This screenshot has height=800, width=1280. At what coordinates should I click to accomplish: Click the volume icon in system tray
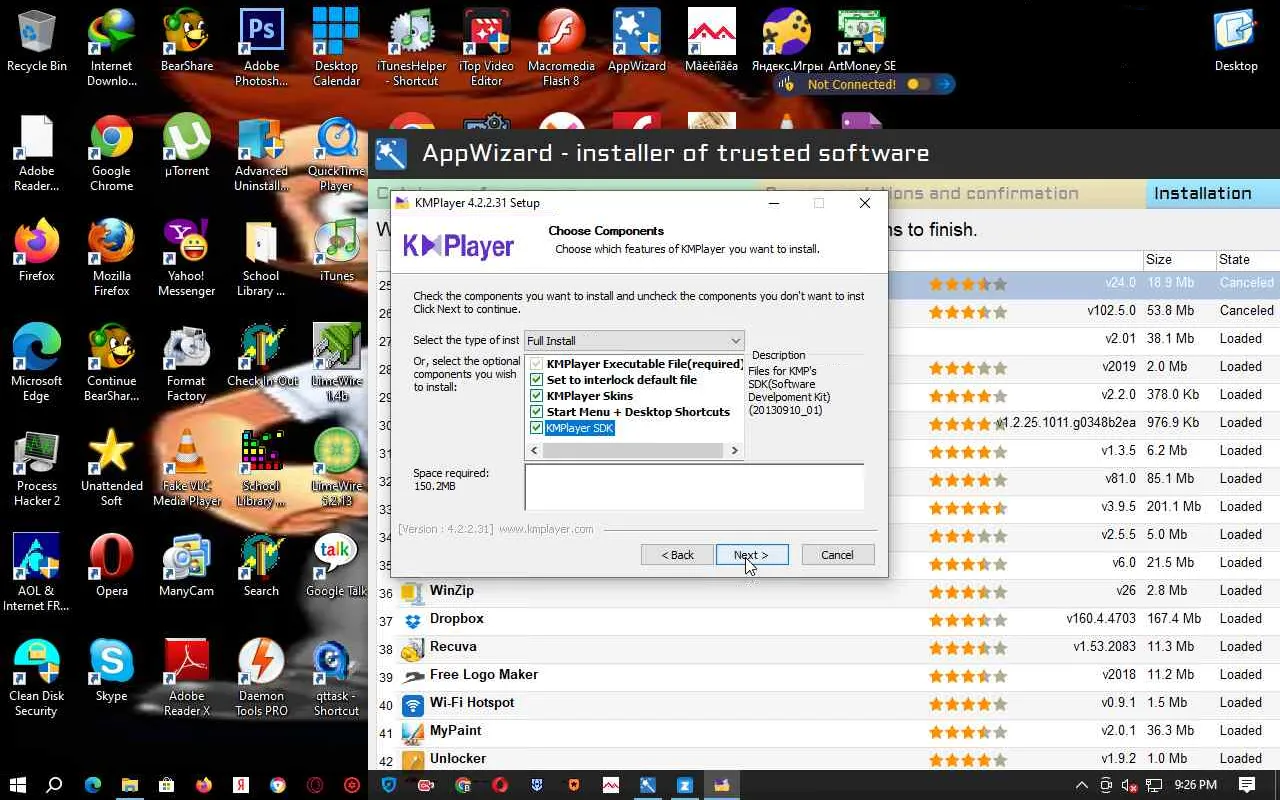point(1130,785)
